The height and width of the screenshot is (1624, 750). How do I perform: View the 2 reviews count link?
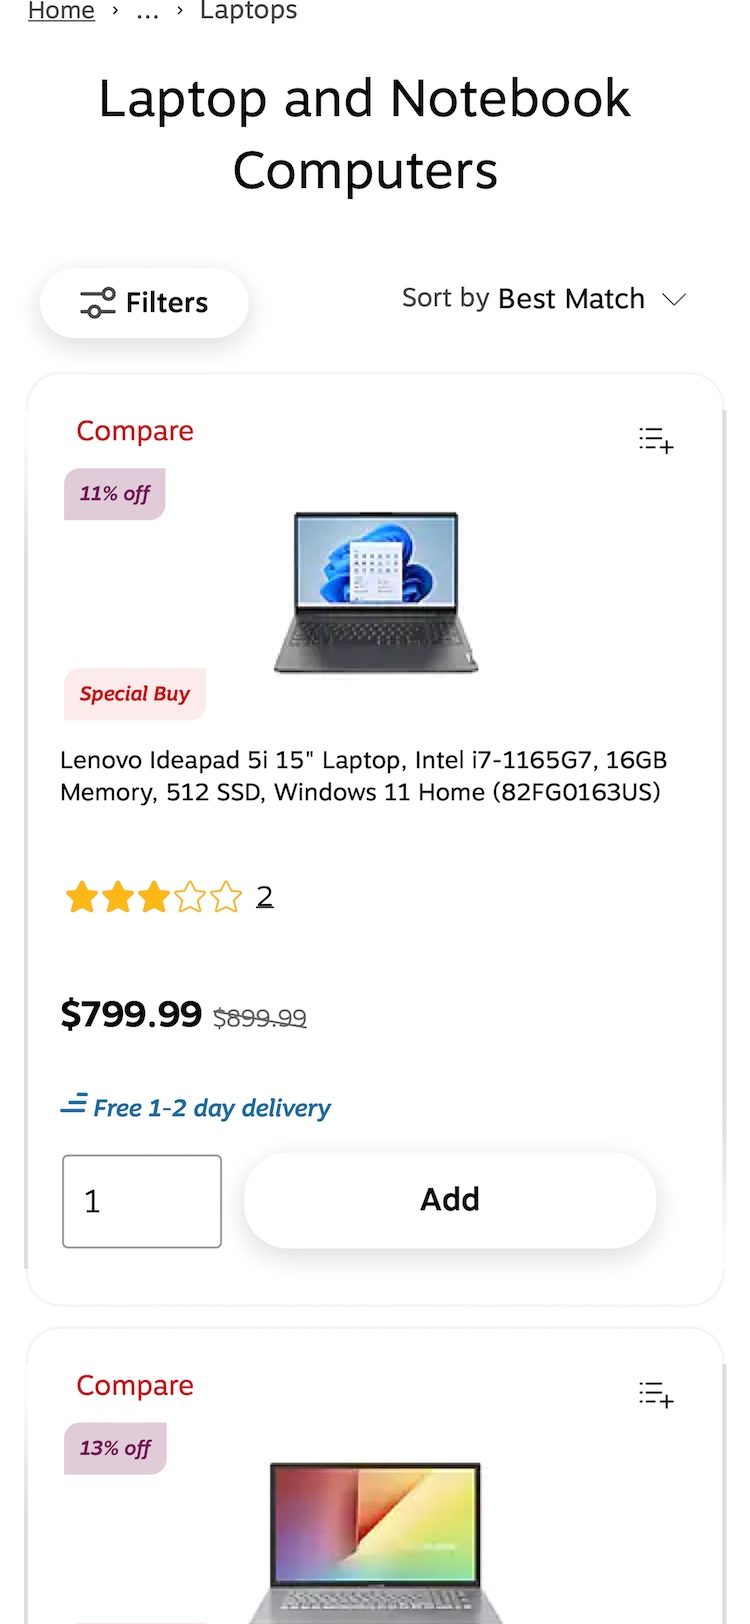coord(264,897)
